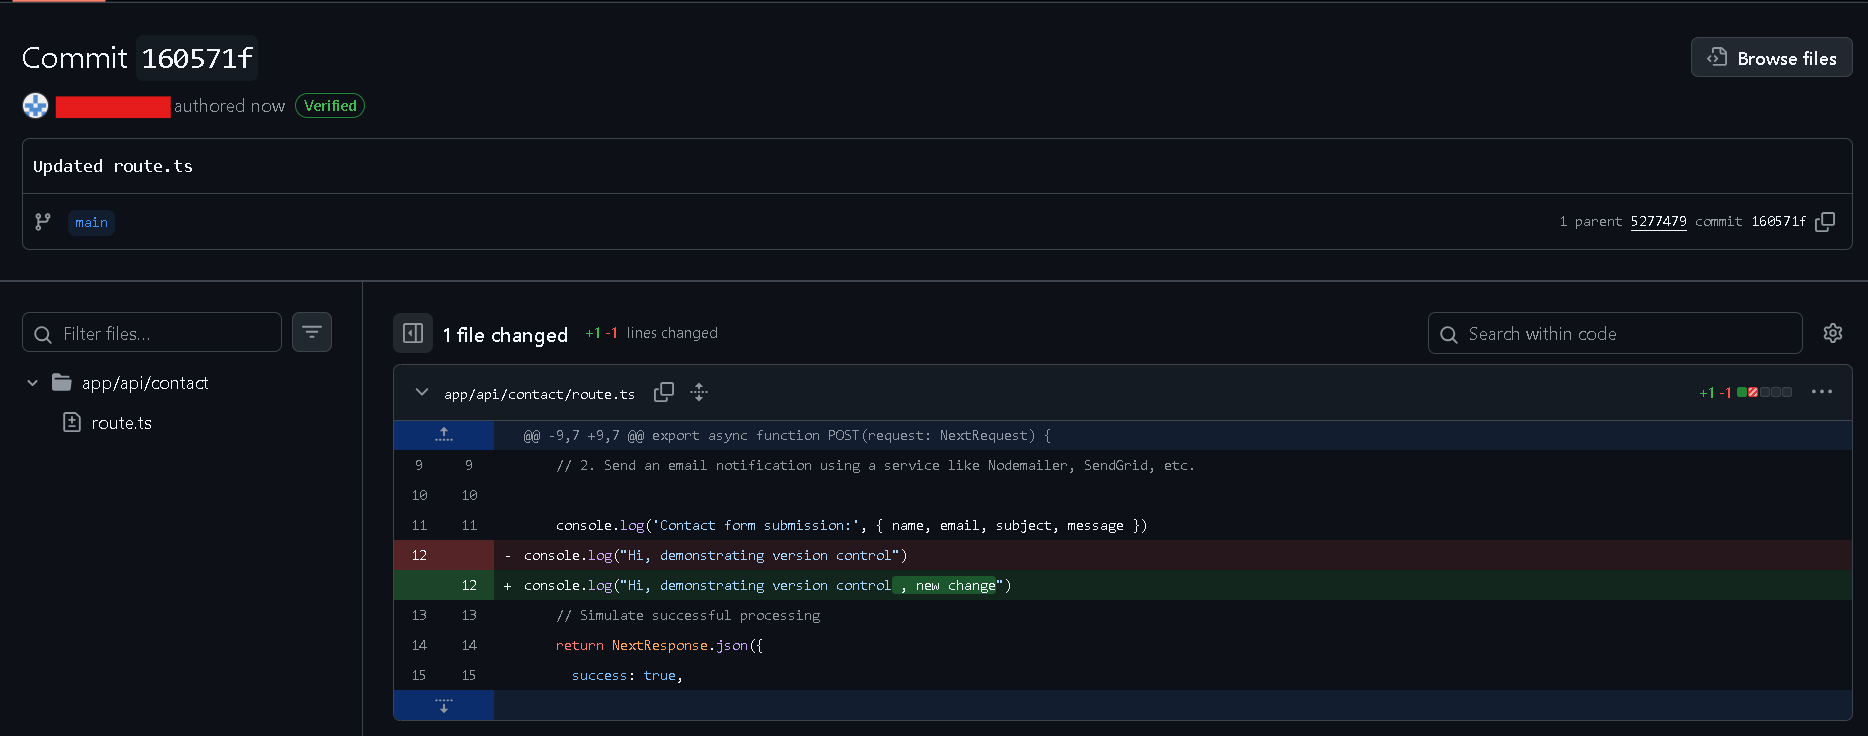
Task: Toggle the file tree side panel
Action: 413,334
